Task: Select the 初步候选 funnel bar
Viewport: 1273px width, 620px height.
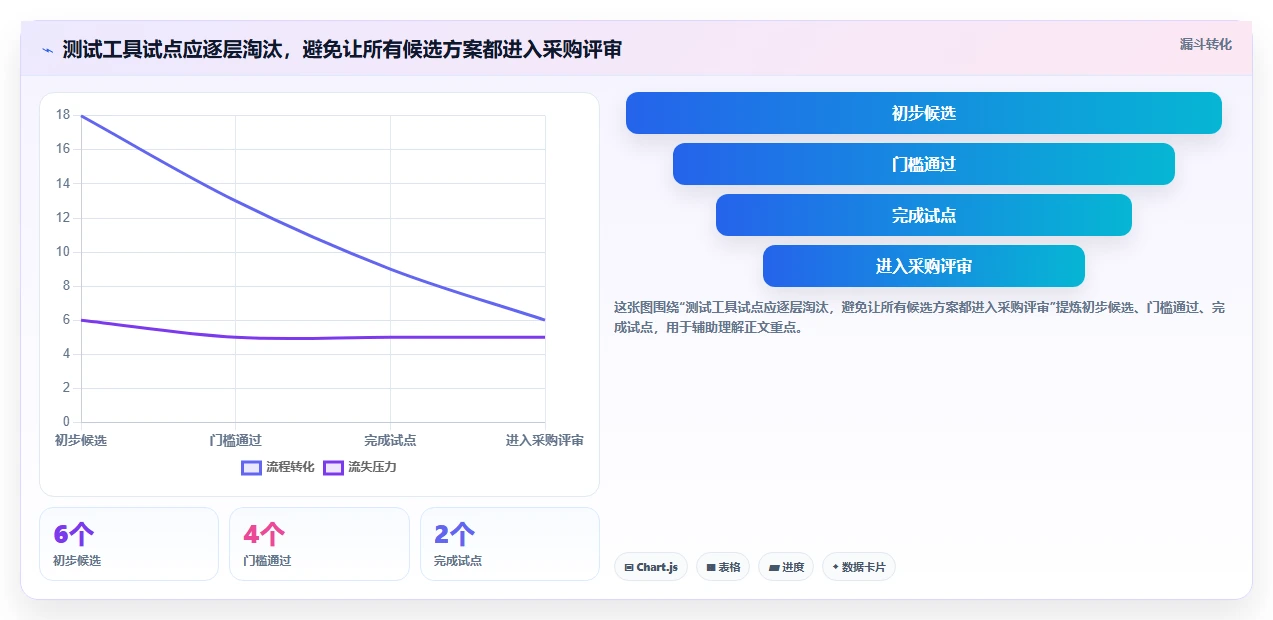Action: [923, 113]
